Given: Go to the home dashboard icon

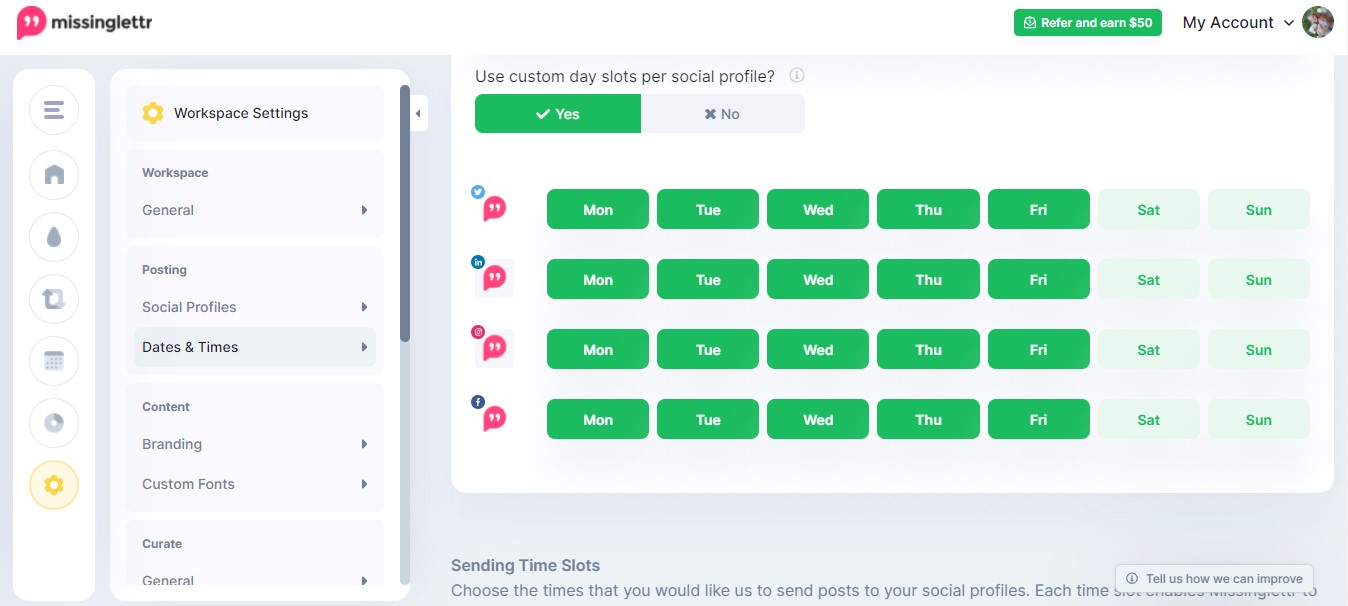Looking at the screenshot, I should (x=54, y=175).
